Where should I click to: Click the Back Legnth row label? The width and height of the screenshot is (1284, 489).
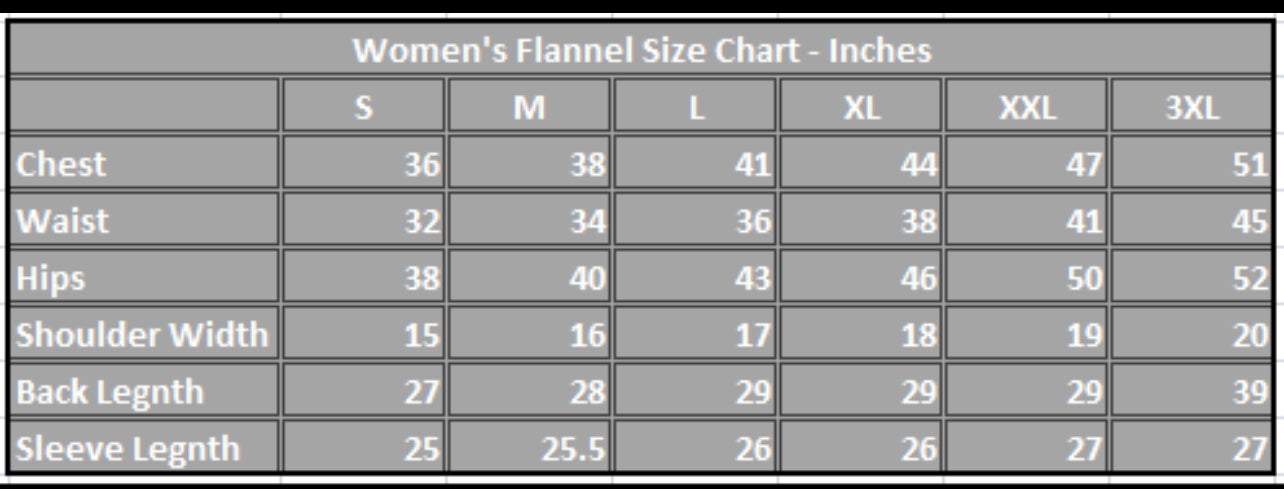click(x=144, y=392)
